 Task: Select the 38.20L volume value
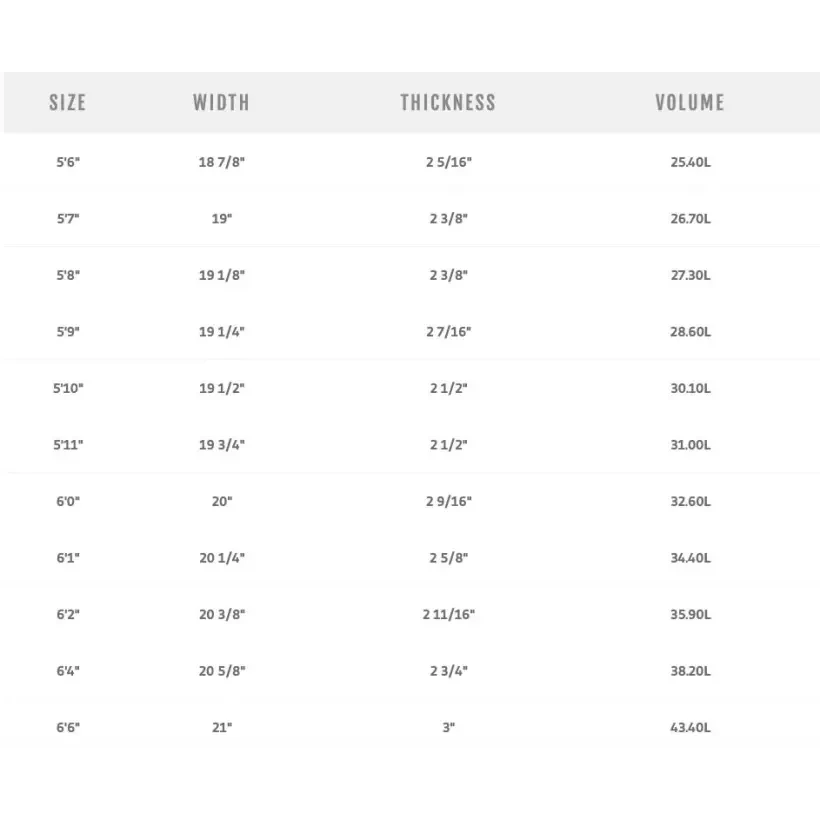tap(690, 671)
